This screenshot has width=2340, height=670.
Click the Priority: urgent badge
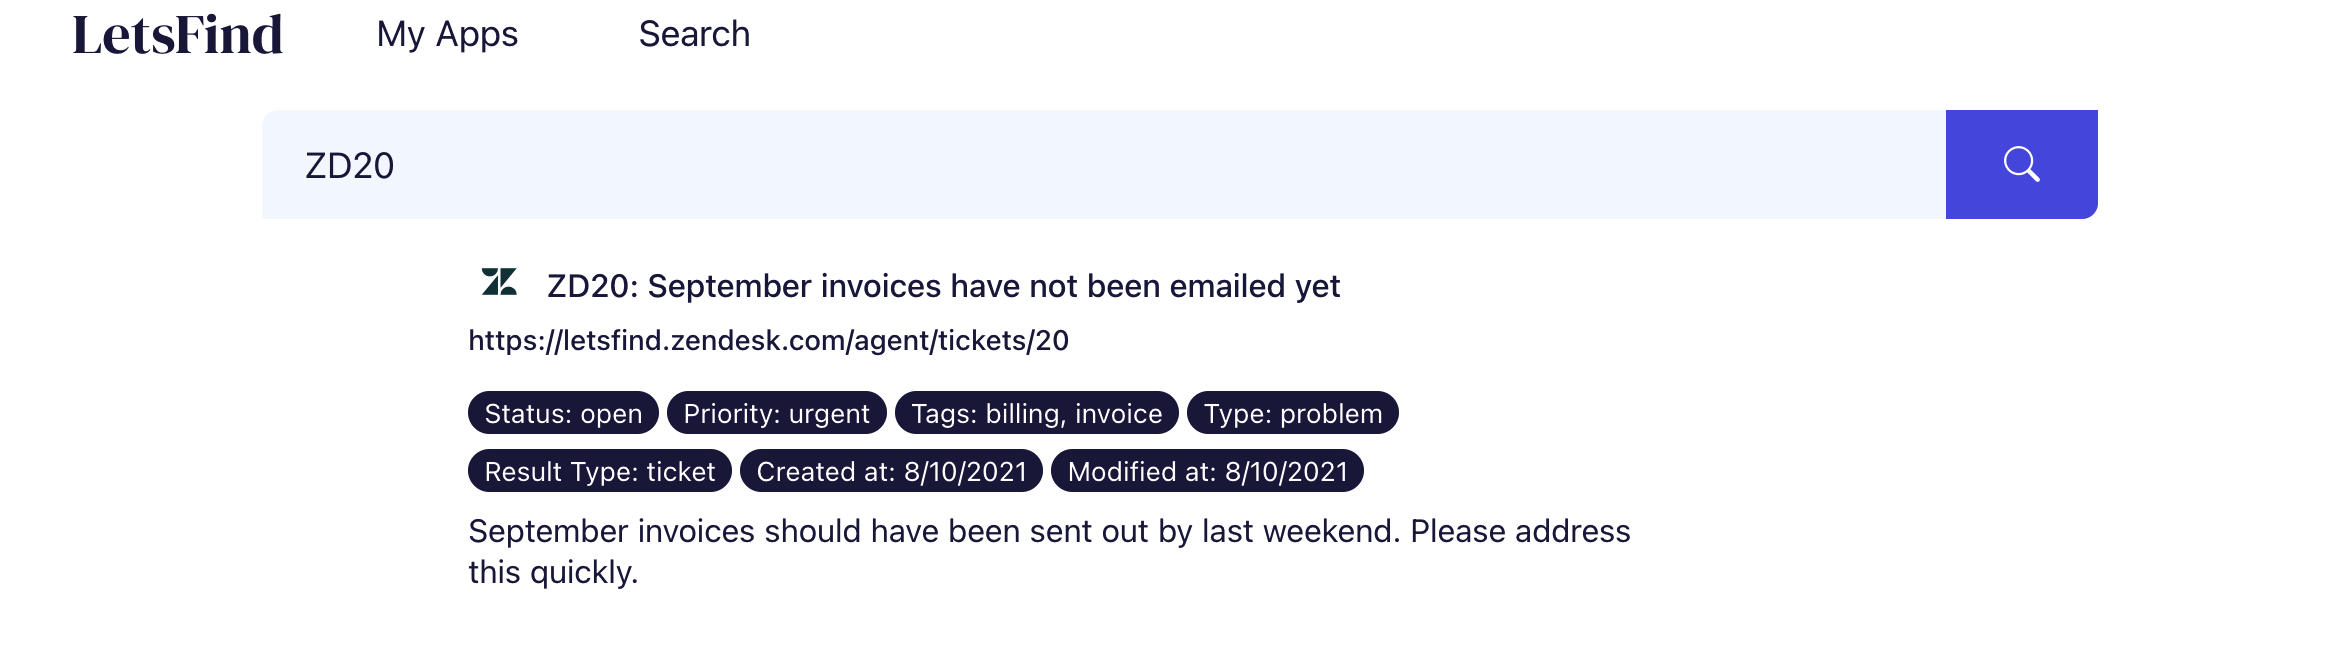click(x=776, y=413)
